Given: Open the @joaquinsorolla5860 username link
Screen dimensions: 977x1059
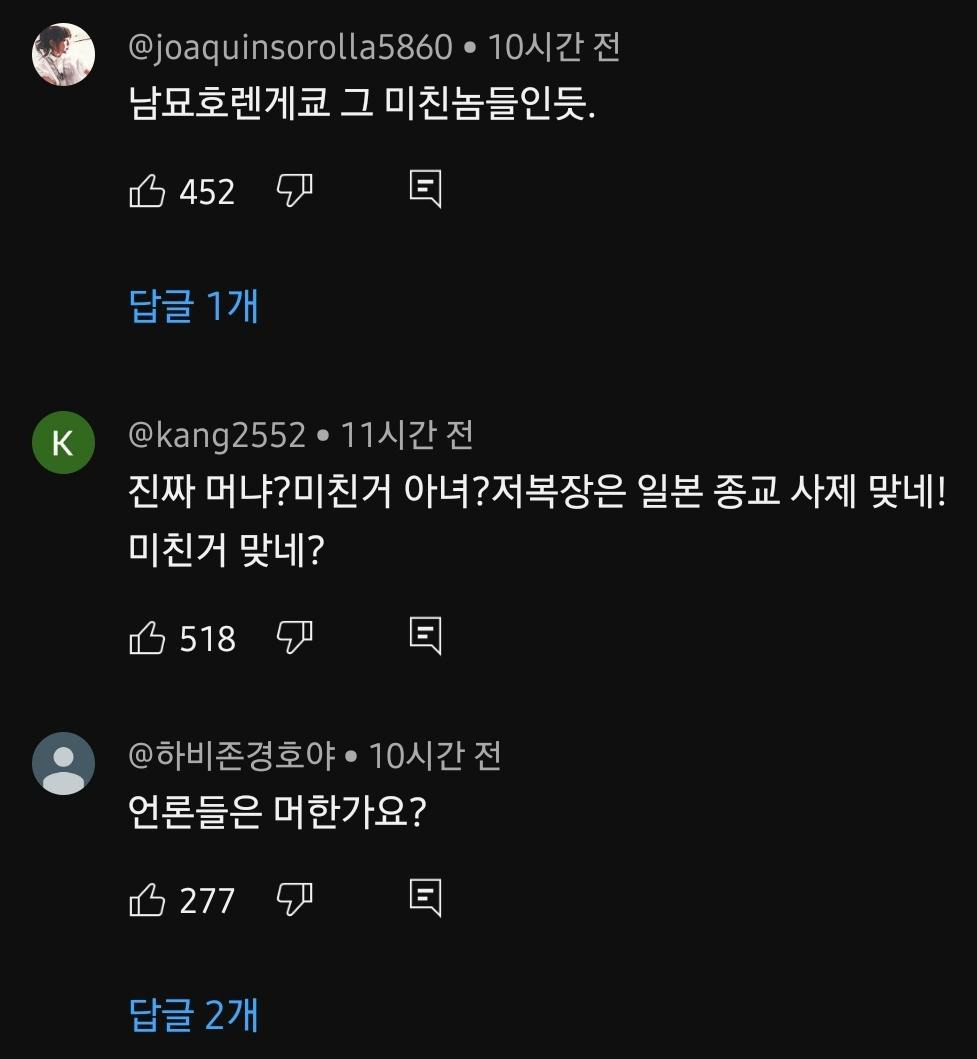Looking at the screenshot, I should 290,47.
